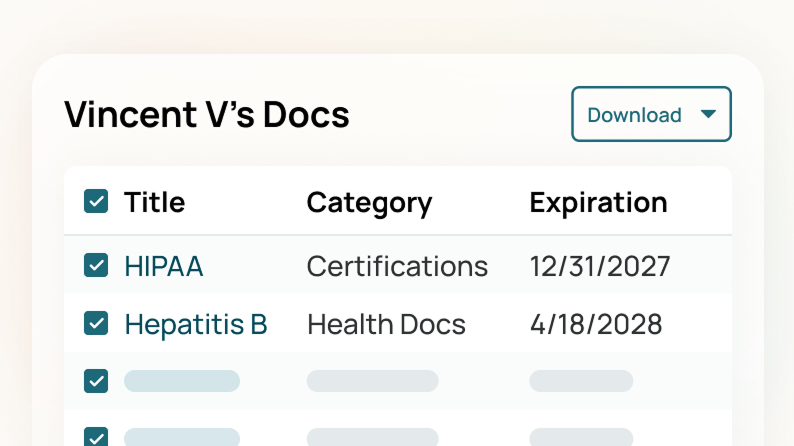
Task: Sort by the Category column header
Action: 369,202
